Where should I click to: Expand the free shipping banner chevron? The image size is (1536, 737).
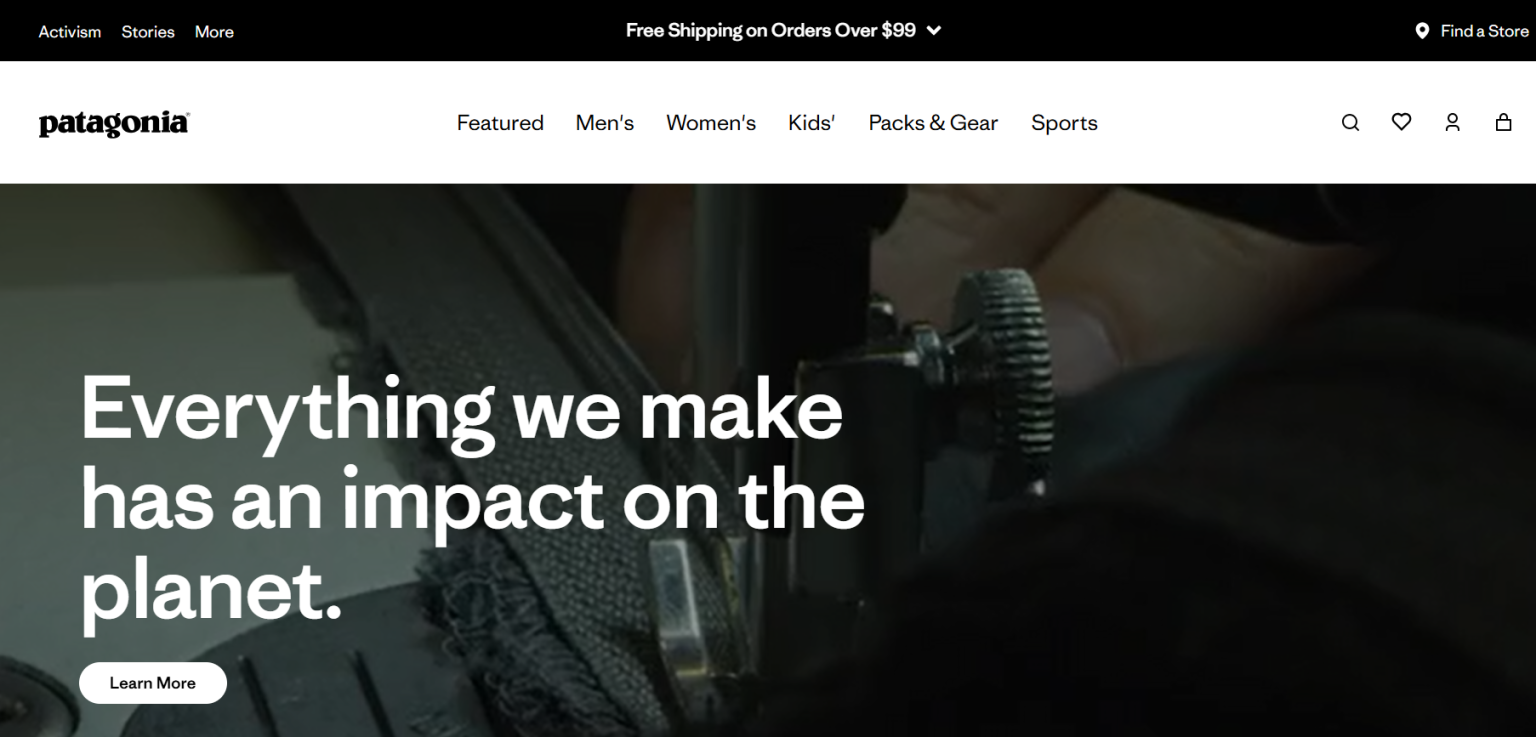[934, 31]
